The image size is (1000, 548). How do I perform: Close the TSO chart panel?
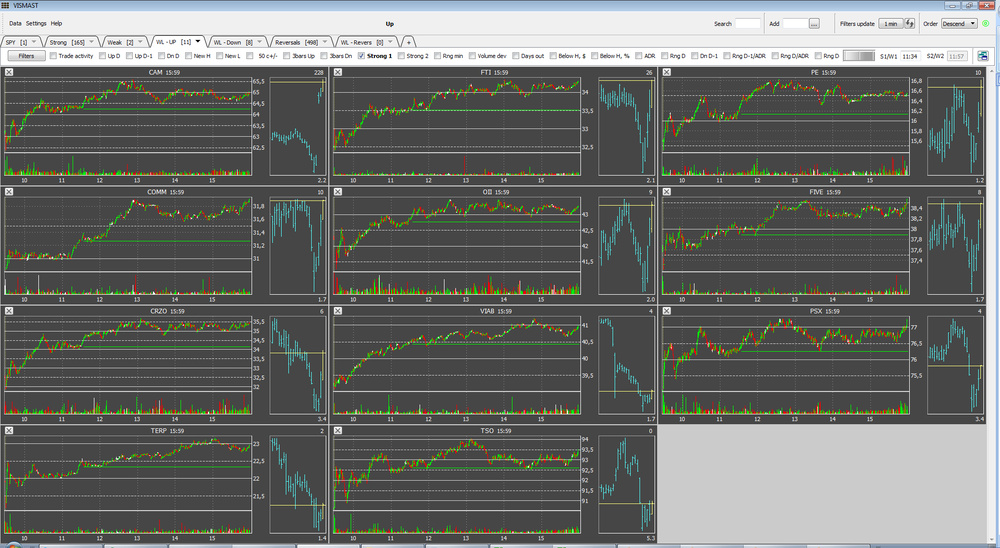tap(338, 431)
